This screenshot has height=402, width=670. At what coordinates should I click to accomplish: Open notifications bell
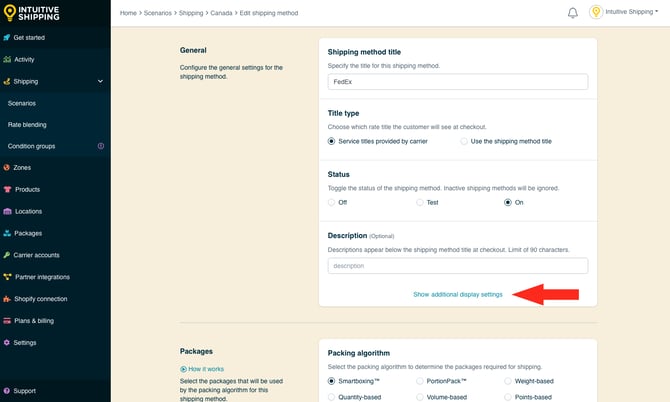pyautogui.click(x=573, y=13)
